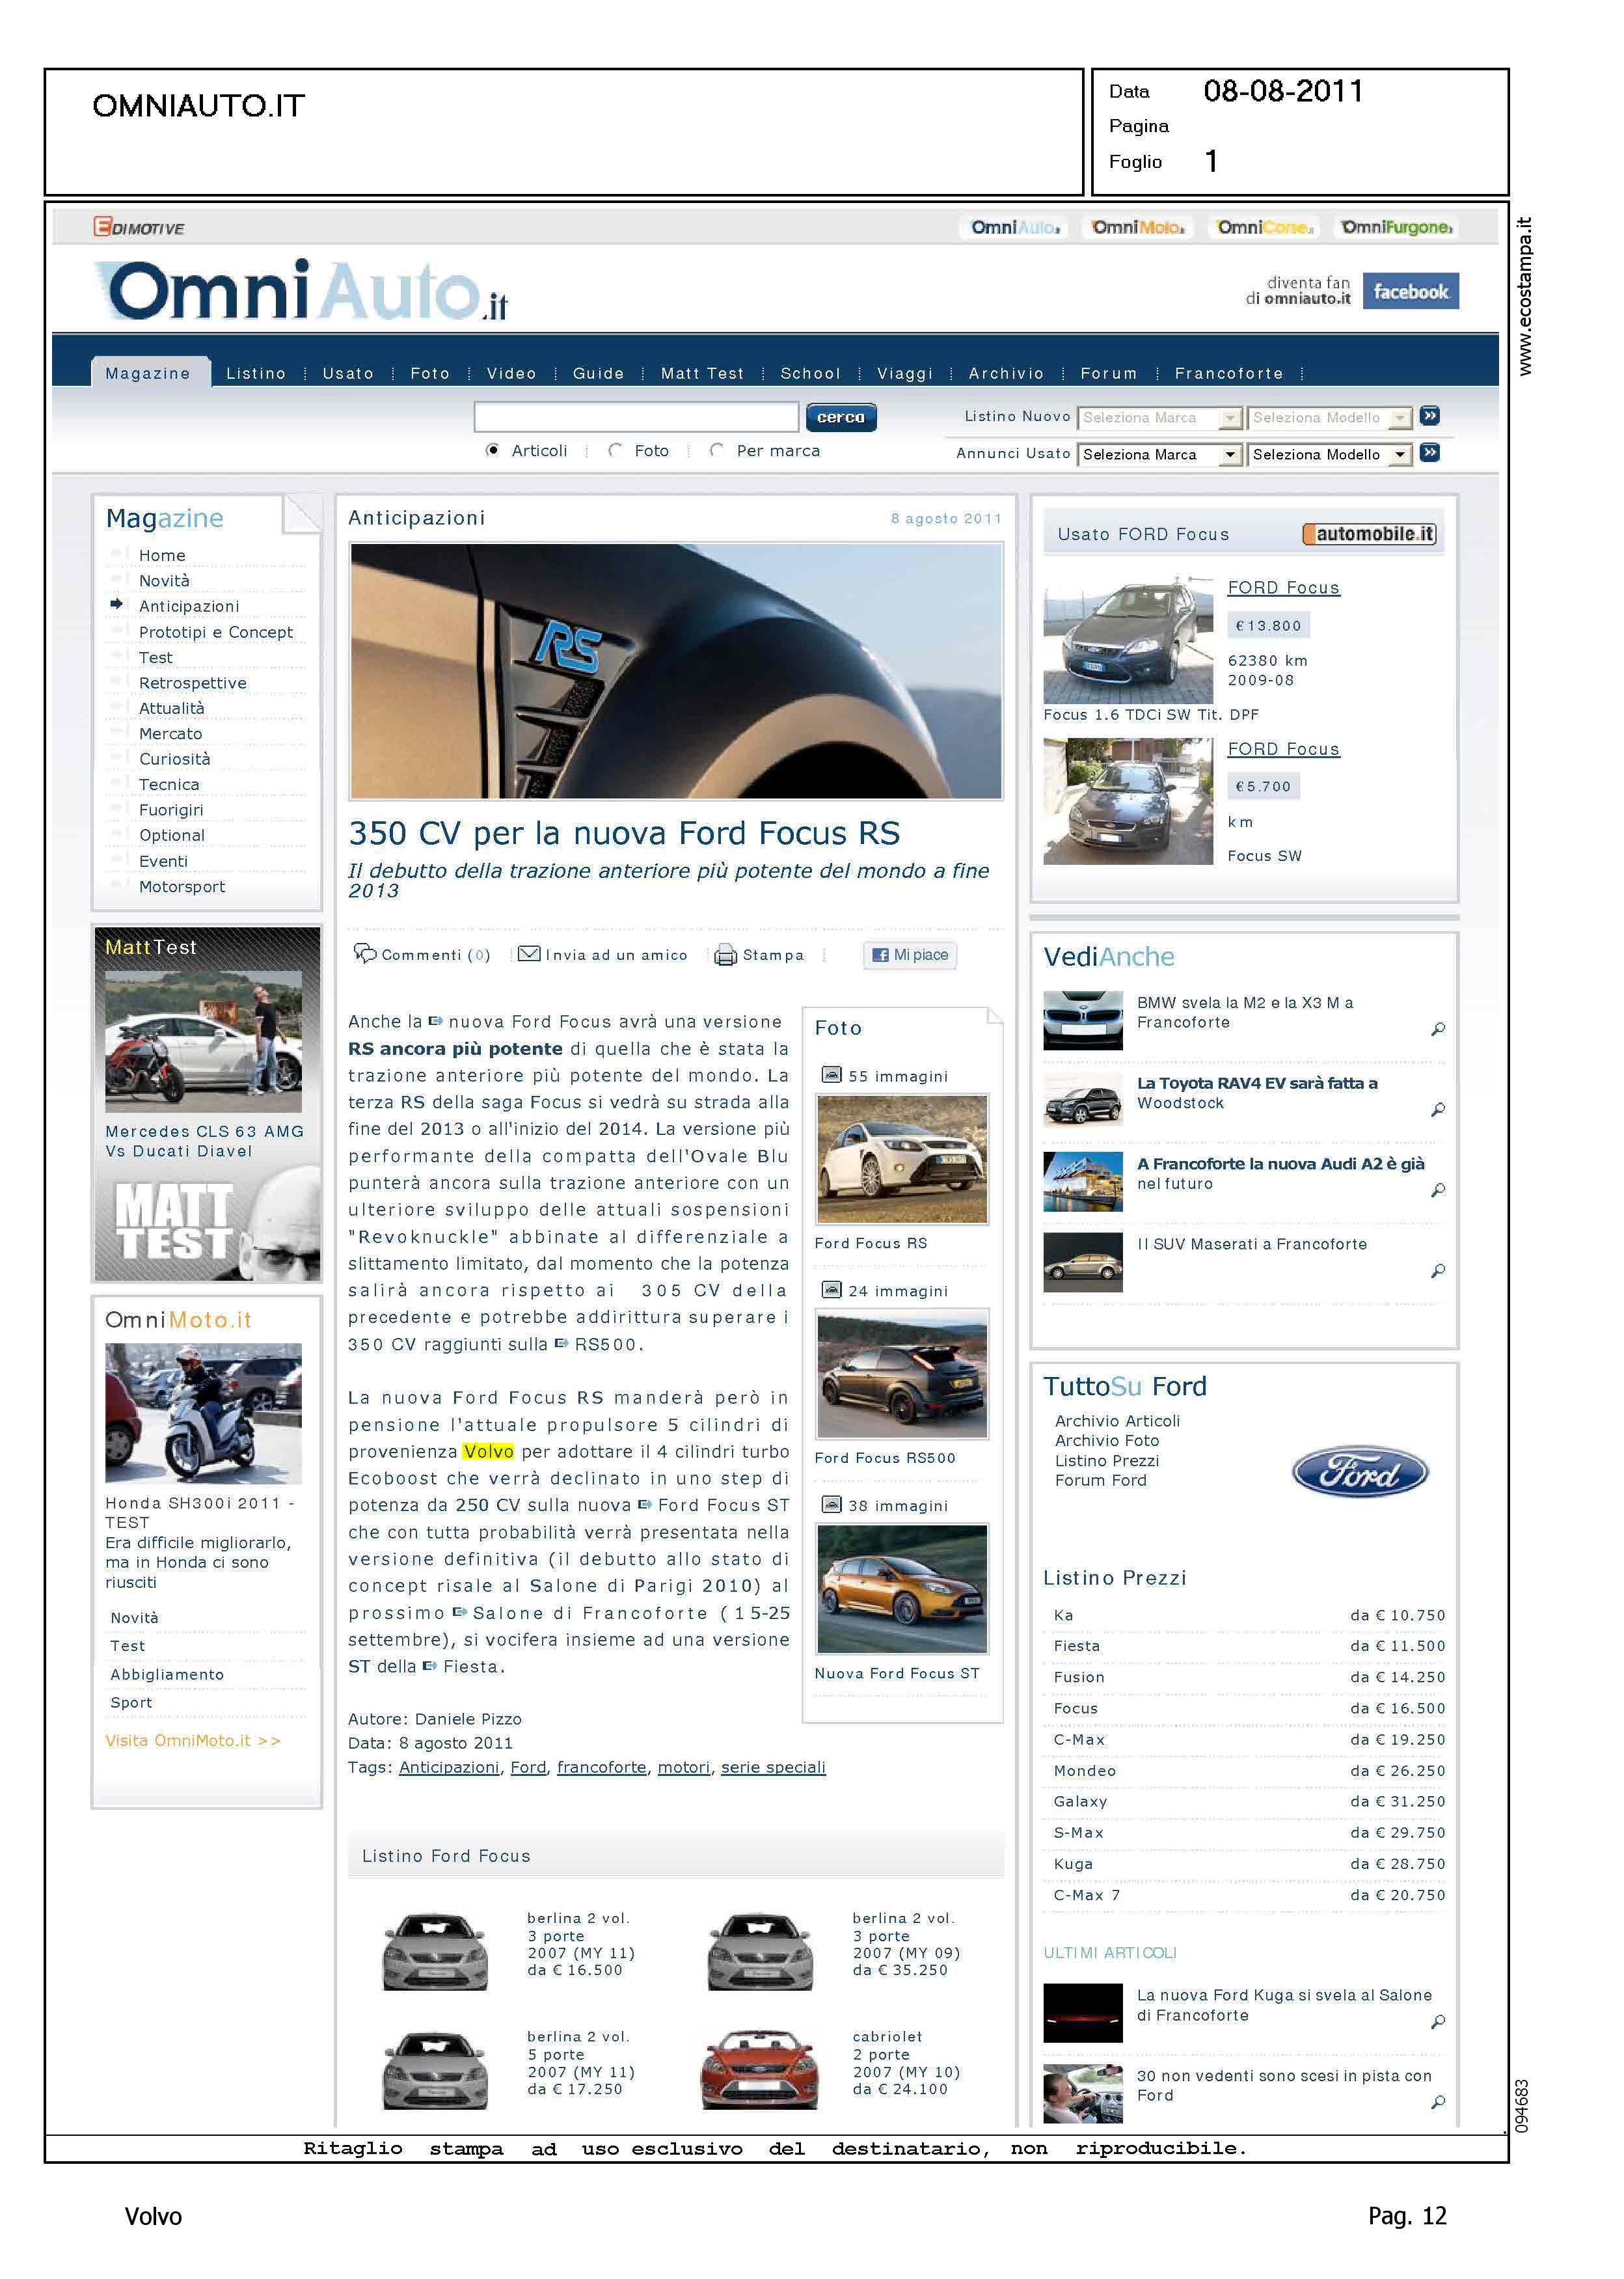Open the francoforte tag link
Screen dimensions: 1624x2279
tap(601, 1767)
